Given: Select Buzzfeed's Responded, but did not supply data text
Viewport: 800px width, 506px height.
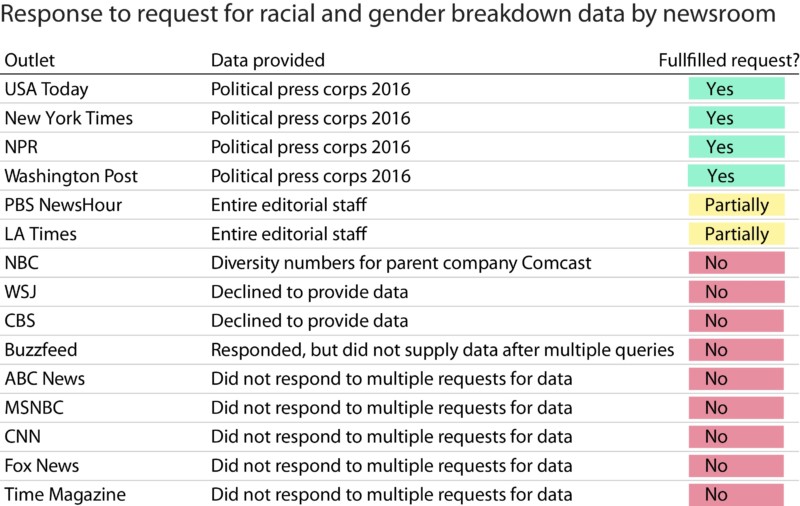Looking at the screenshot, I should pos(442,350).
